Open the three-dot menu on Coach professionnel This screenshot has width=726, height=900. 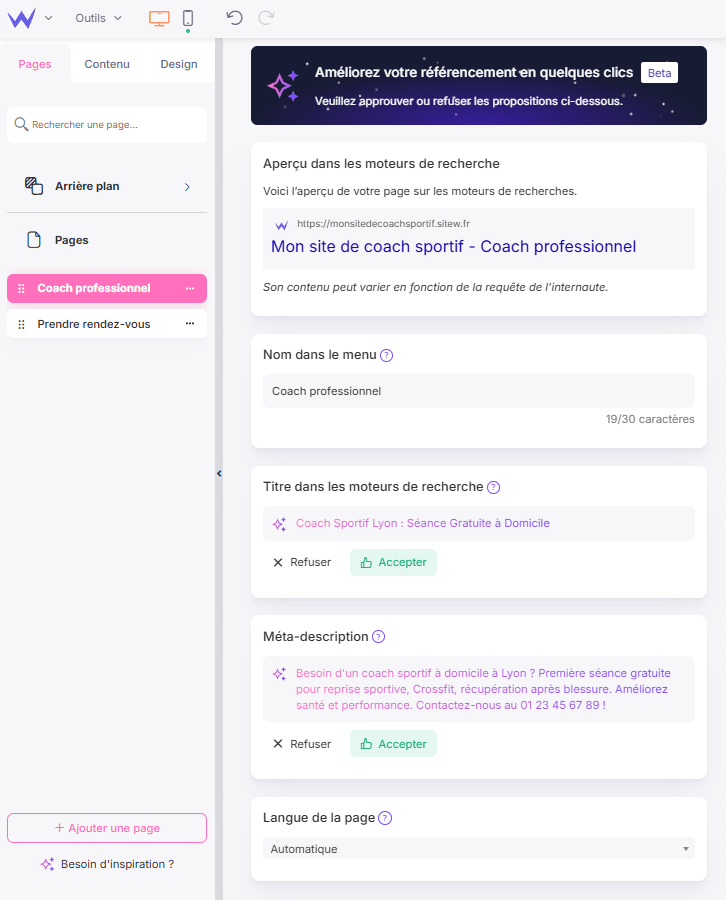click(192, 287)
